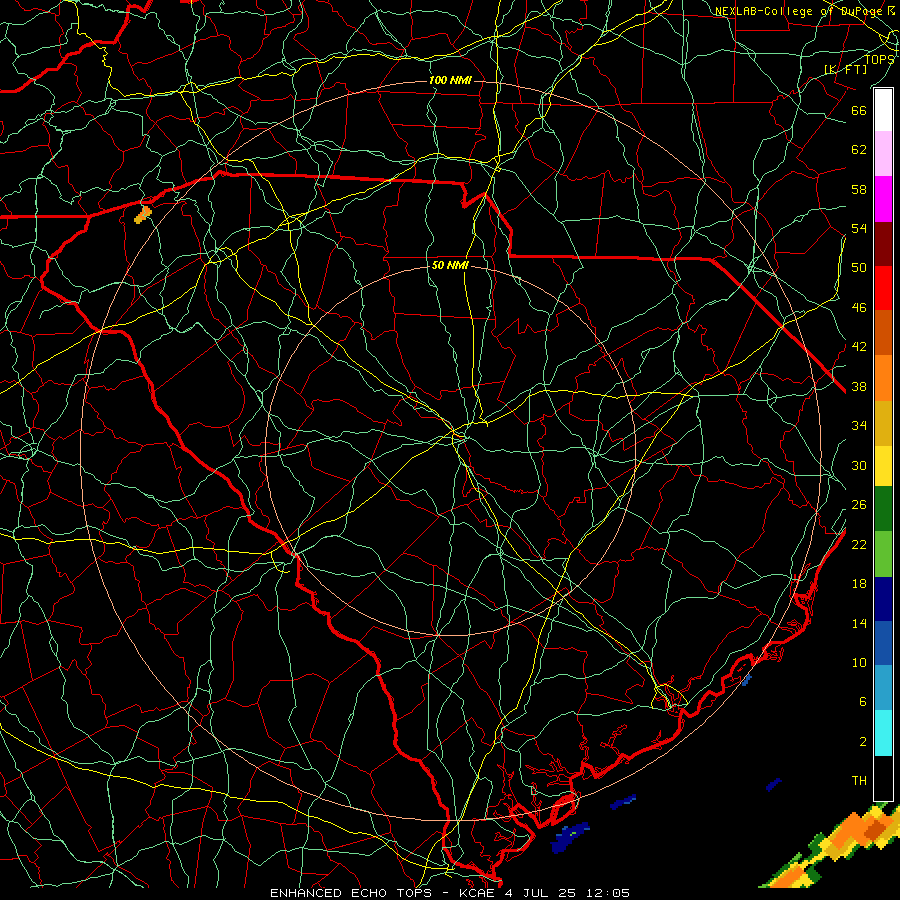Click the [K FT] units label
900x900 pixels.
(846, 70)
